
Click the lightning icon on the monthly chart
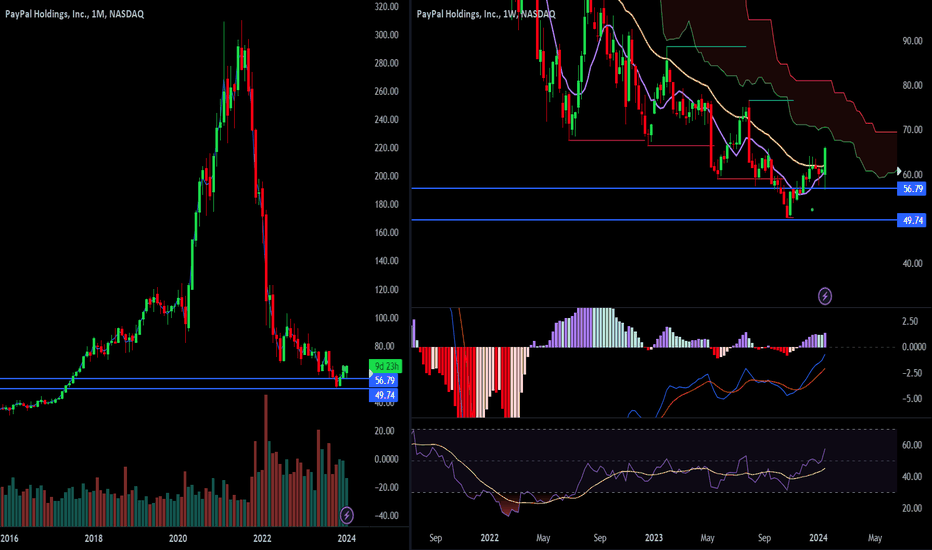(347, 515)
